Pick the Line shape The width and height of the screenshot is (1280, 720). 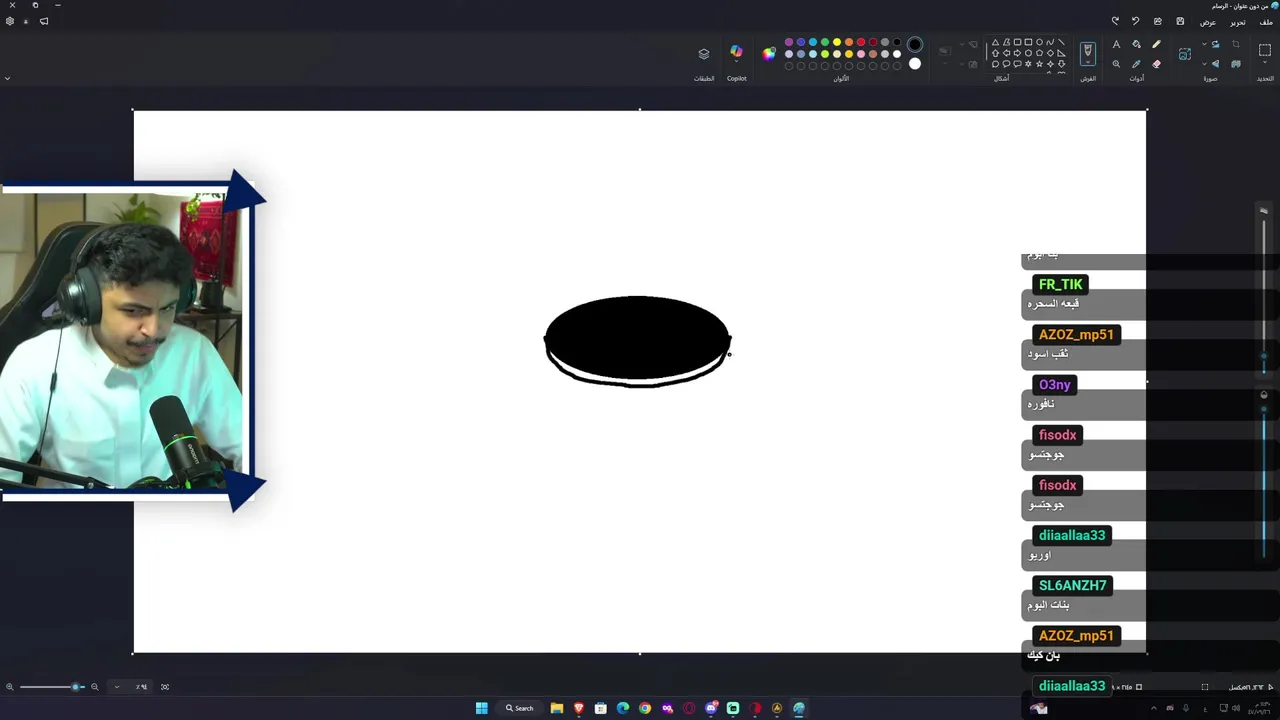click(x=1061, y=42)
